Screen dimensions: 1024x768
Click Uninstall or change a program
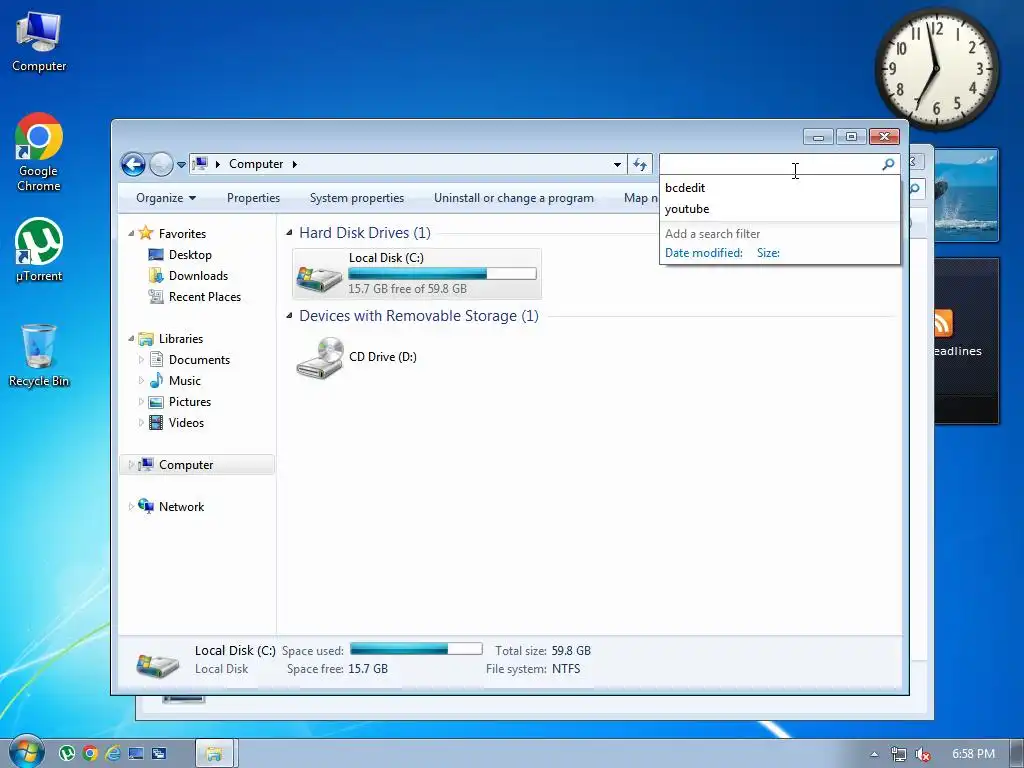(x=514, y=198)
